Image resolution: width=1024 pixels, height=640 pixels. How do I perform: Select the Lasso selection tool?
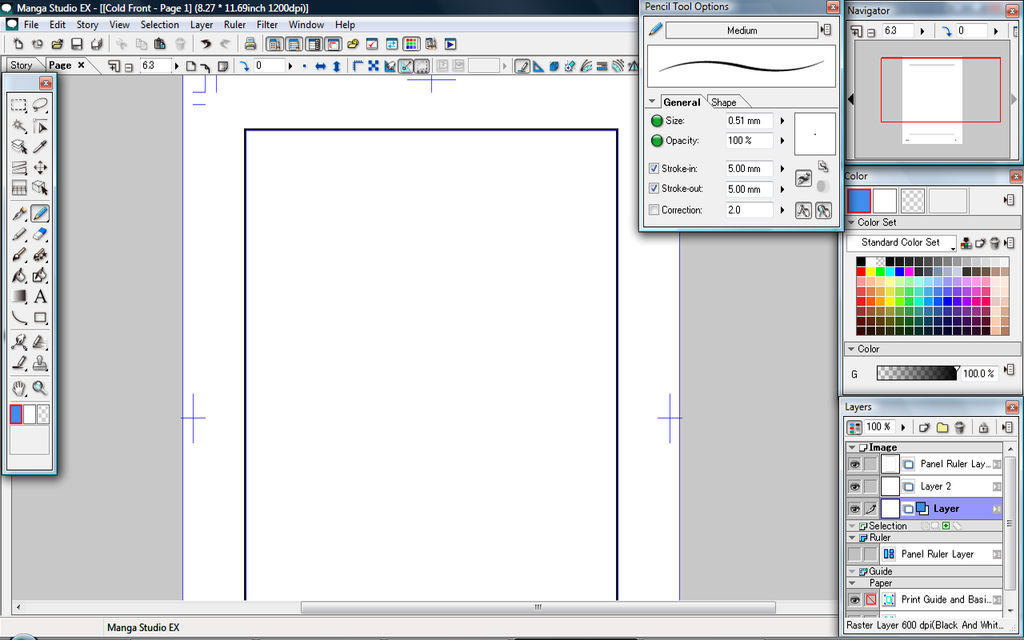pos(40,105)
